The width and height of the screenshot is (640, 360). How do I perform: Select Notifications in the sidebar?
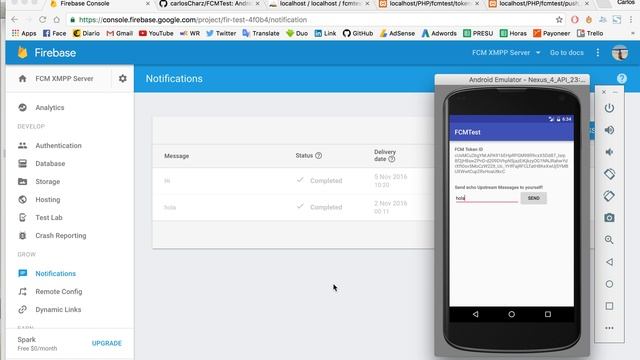tap(56, 273)
